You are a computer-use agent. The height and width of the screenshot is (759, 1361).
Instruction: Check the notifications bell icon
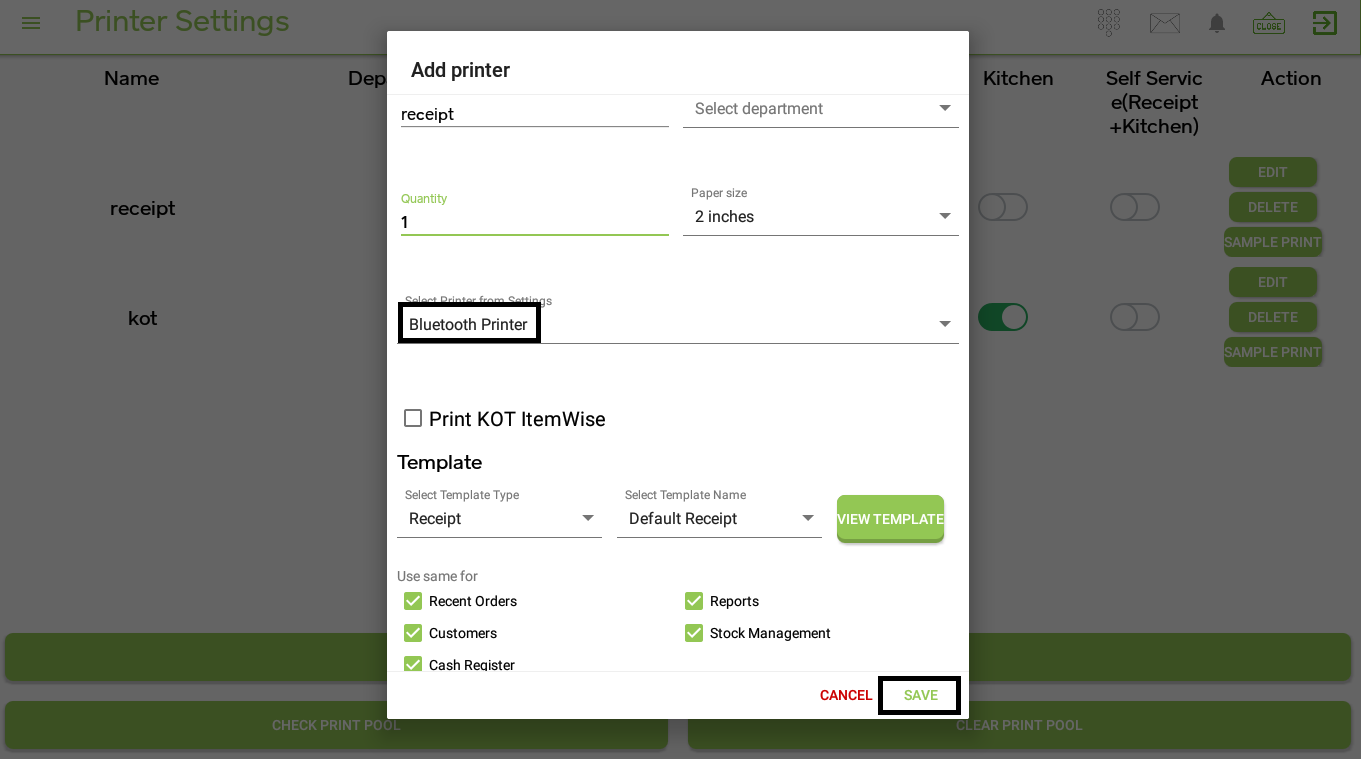(1217, 23)
